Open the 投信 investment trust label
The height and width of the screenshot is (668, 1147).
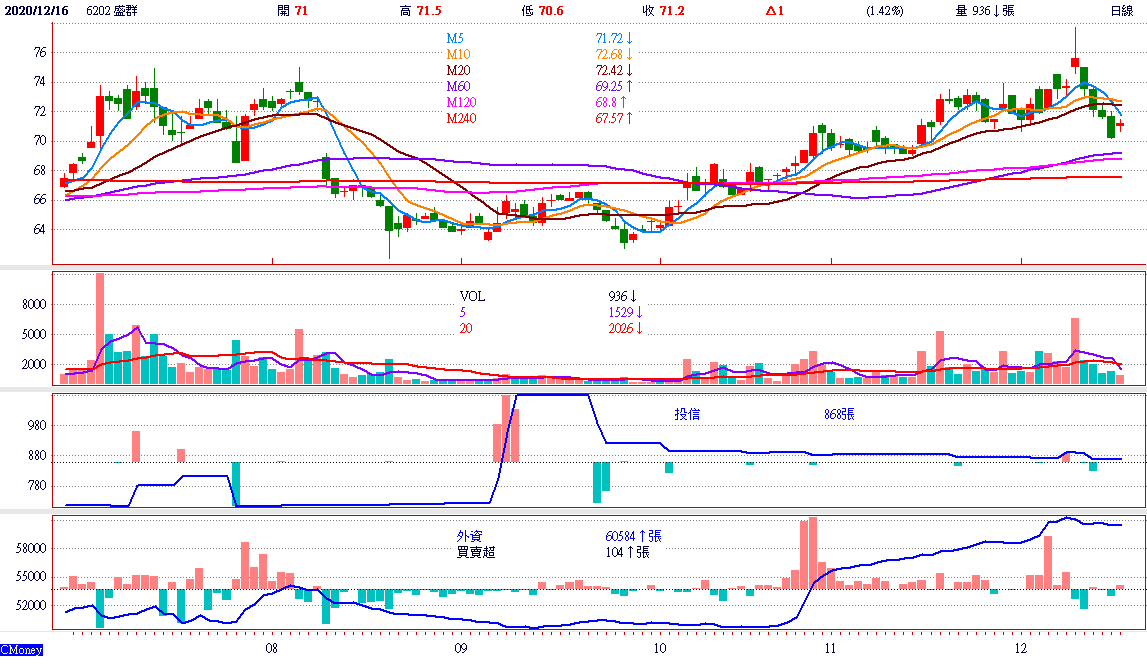tap(687, 414)
